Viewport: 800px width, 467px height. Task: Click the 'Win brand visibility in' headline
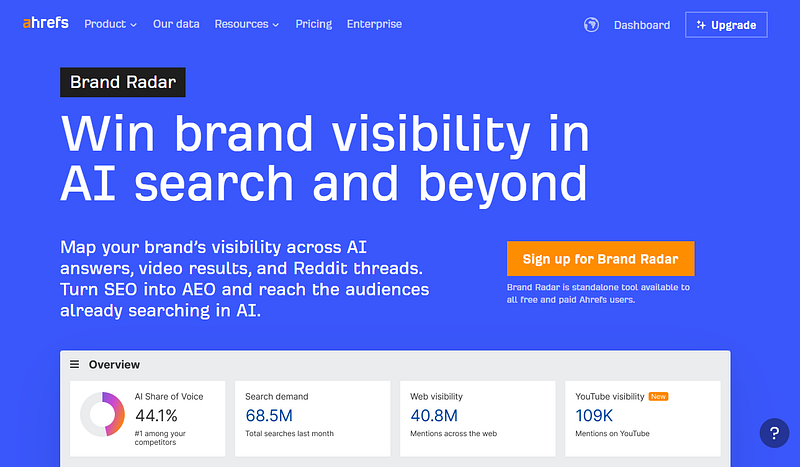325,134
